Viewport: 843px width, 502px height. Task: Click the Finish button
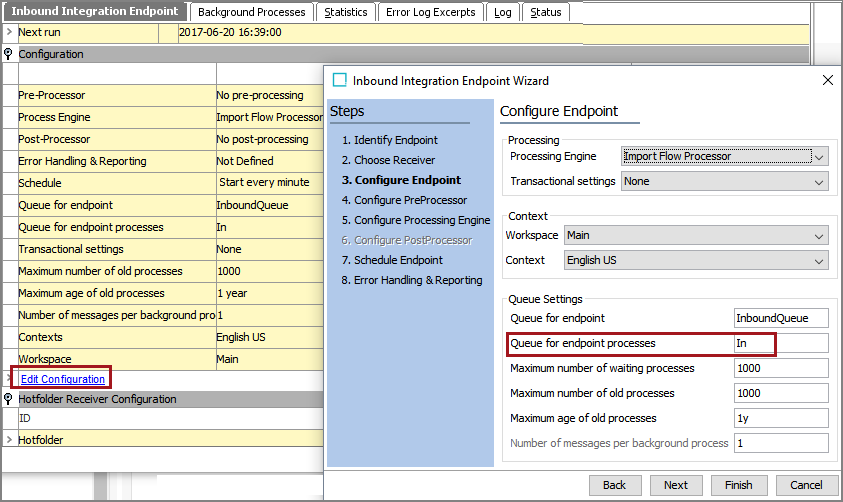[738, 485]
